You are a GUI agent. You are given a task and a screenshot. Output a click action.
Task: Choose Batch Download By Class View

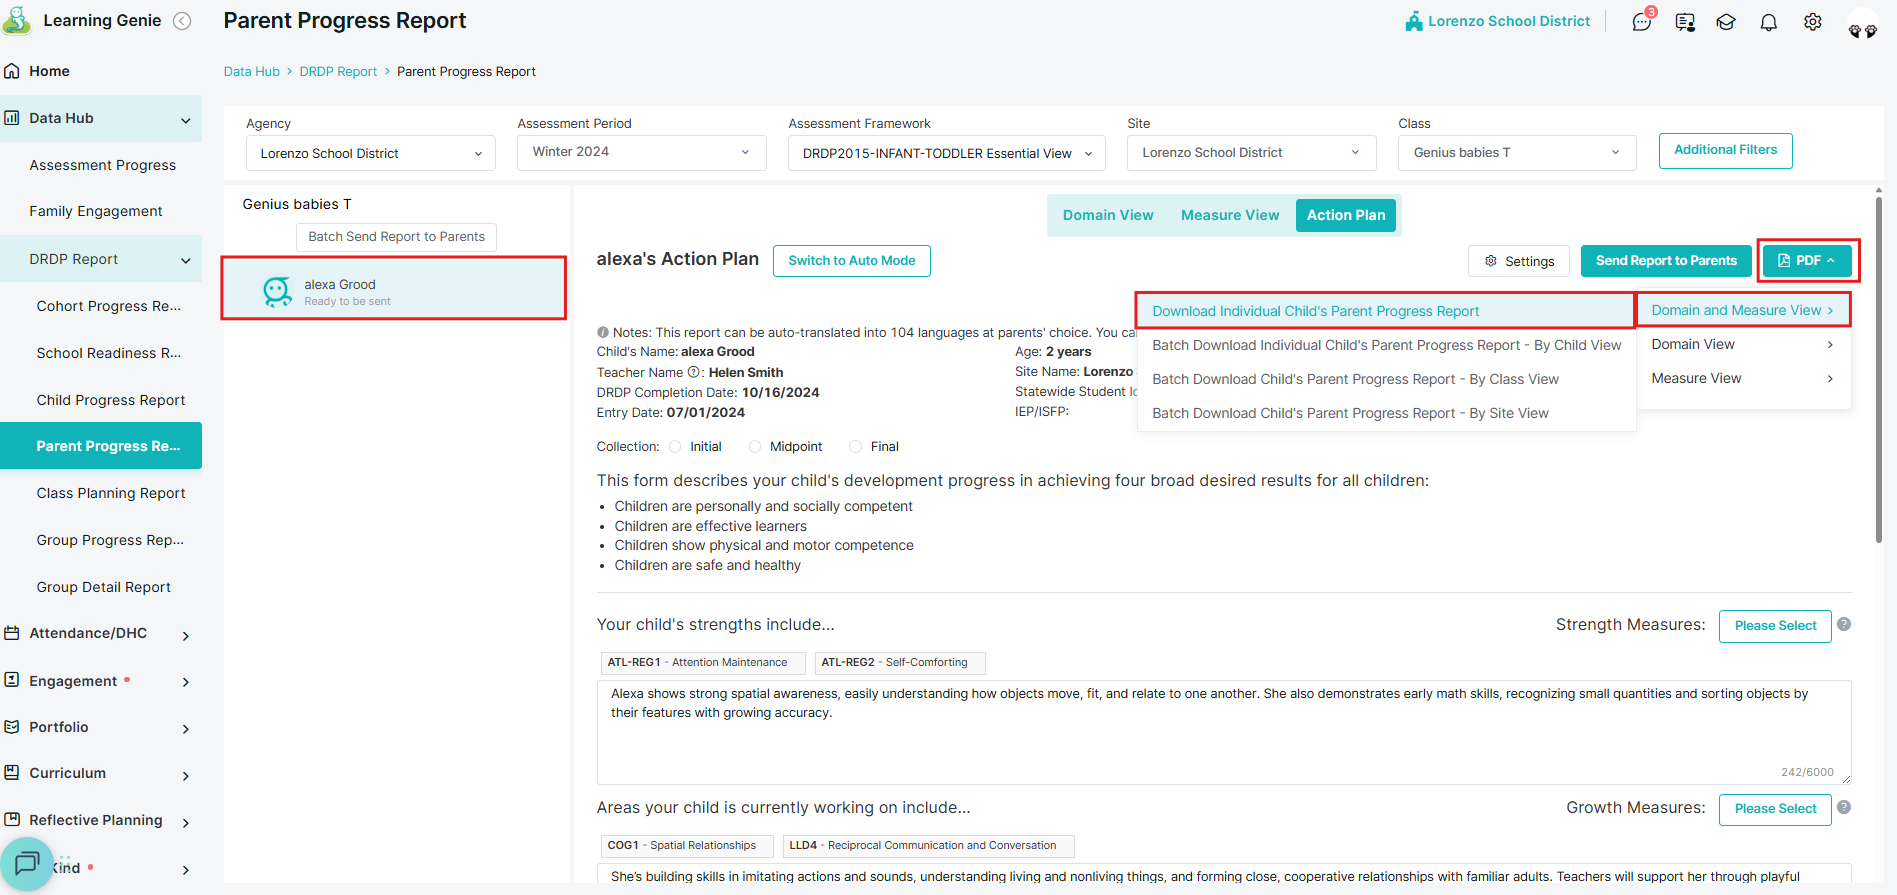(x=1386, y=379)
